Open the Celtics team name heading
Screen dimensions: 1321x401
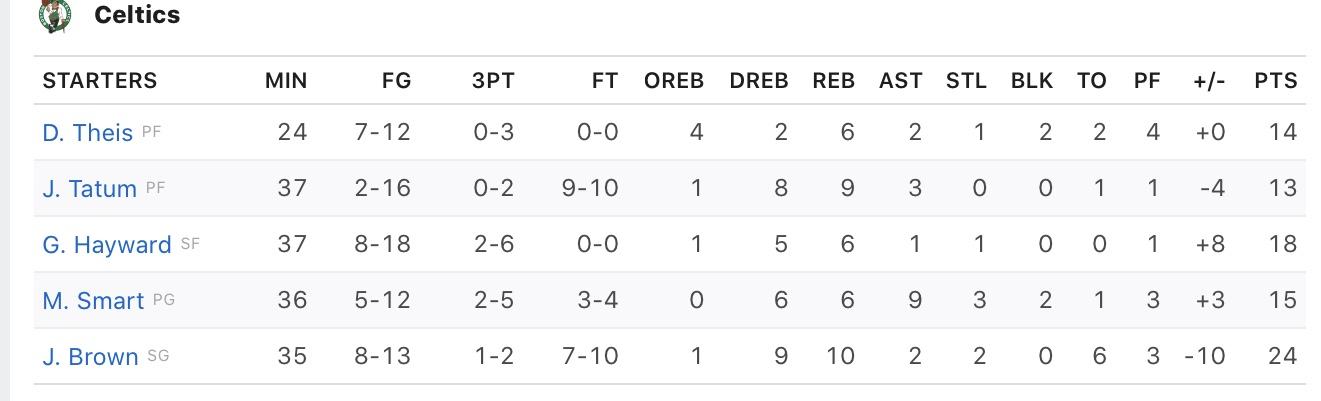[x=137, y=15]
